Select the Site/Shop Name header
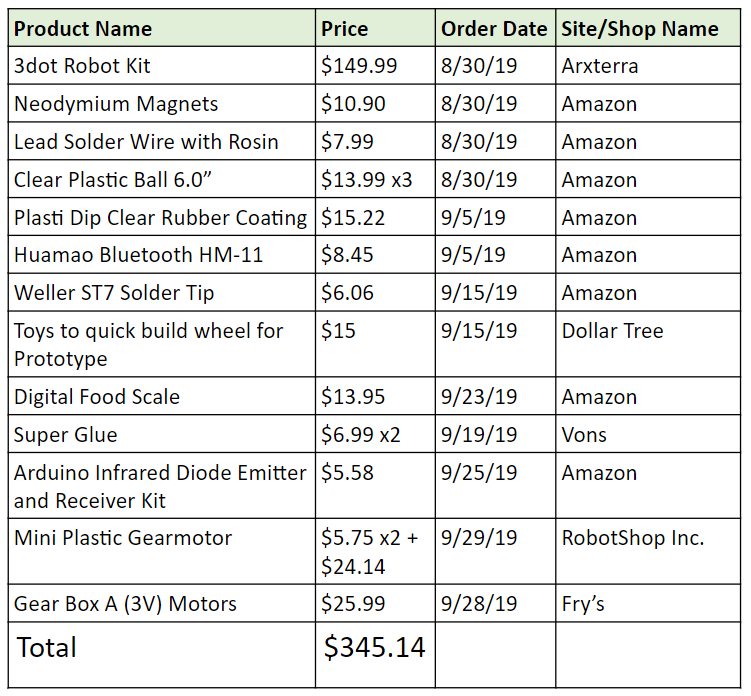The width and height of the screenshot is (751, 696). pyautogui.click(x=649, y=28)
